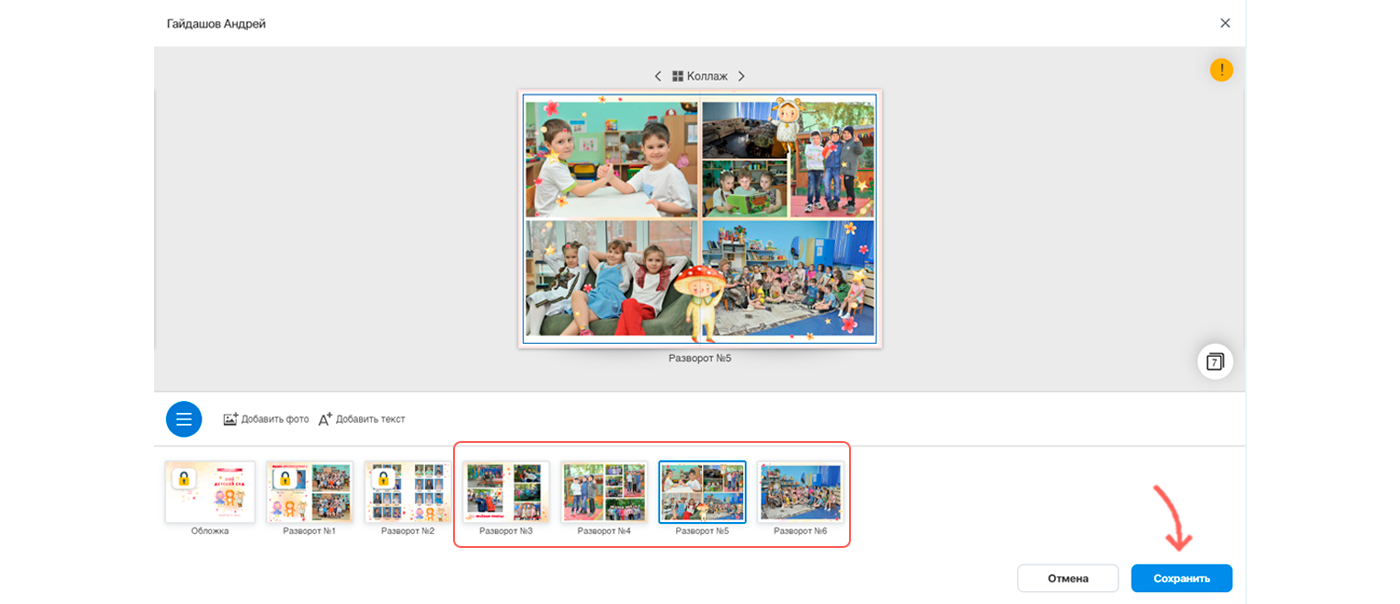Close the Гайдашов Андрей dialog
Screen dimensions: 1400x604
point(1225,23)
